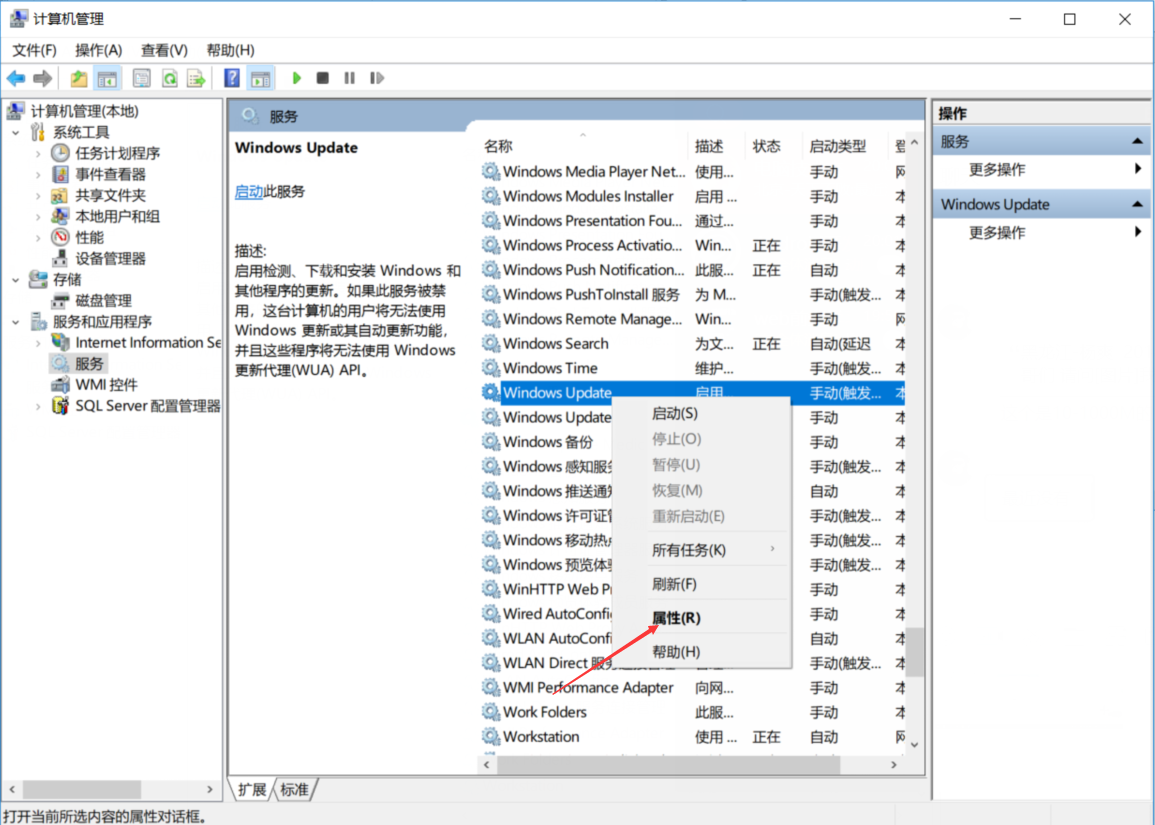The height and width of the screenshot is (825, 1155).
Task: Sort services by 状态 column header
Action: click(773, 146)
